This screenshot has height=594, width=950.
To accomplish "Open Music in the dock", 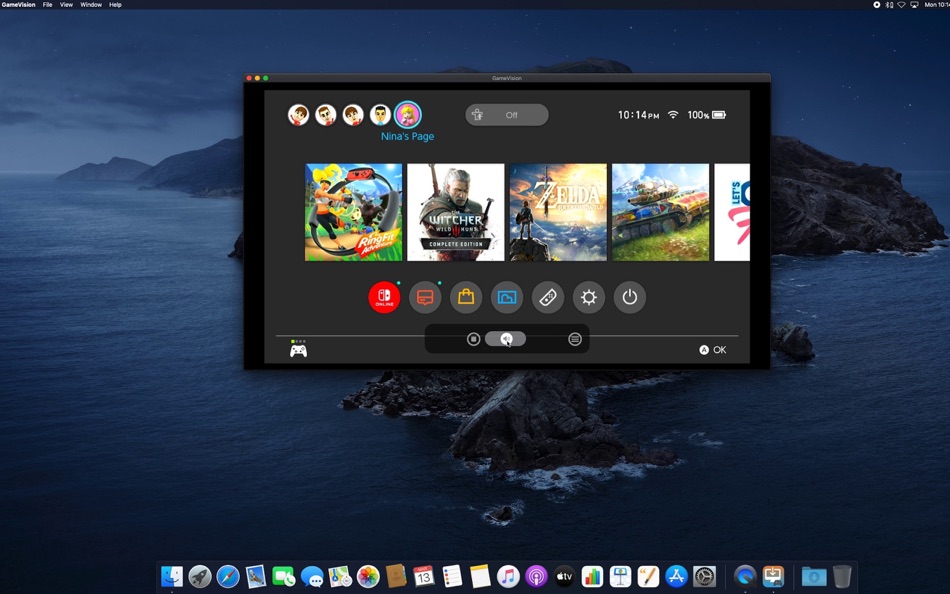I will pyautogui.click(x=508, y=576).
